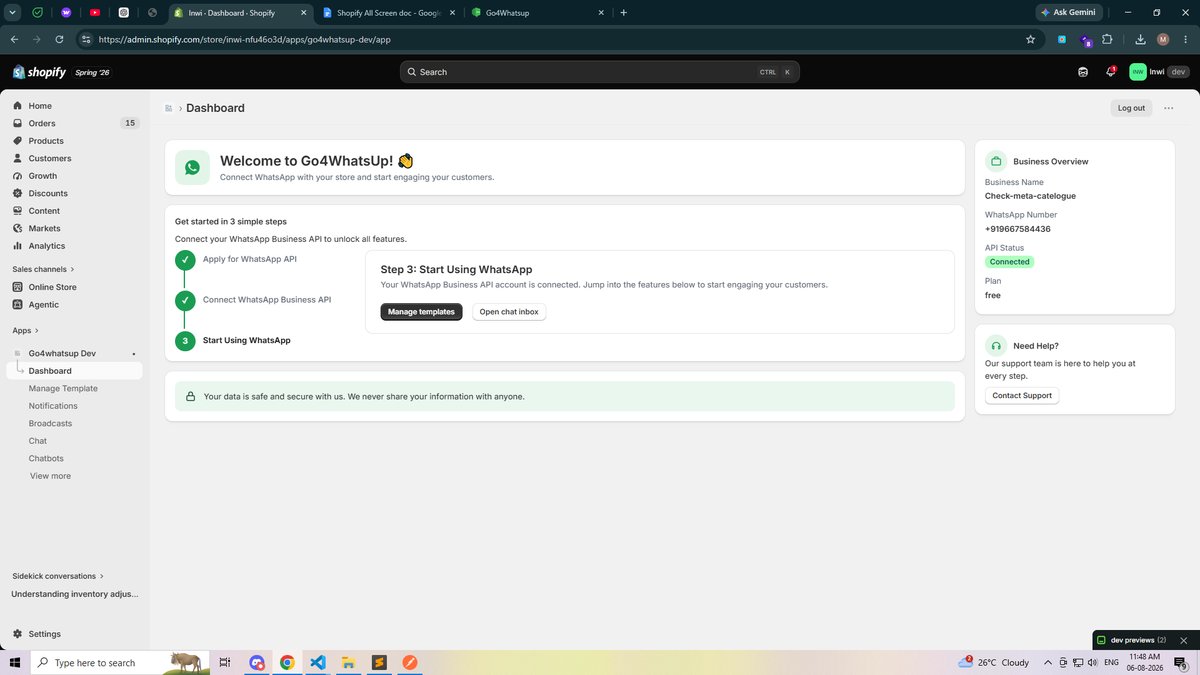Open Chatbots in app navigation

(x=46, y=458)
